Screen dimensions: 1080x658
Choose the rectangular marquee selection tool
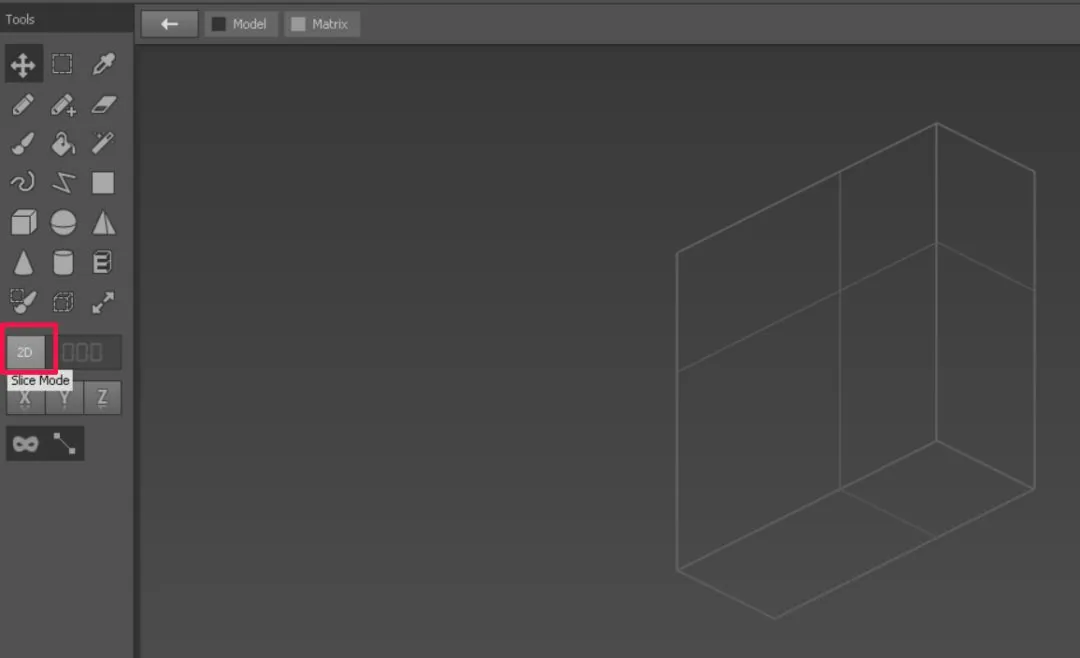click(x=63, y=64)
